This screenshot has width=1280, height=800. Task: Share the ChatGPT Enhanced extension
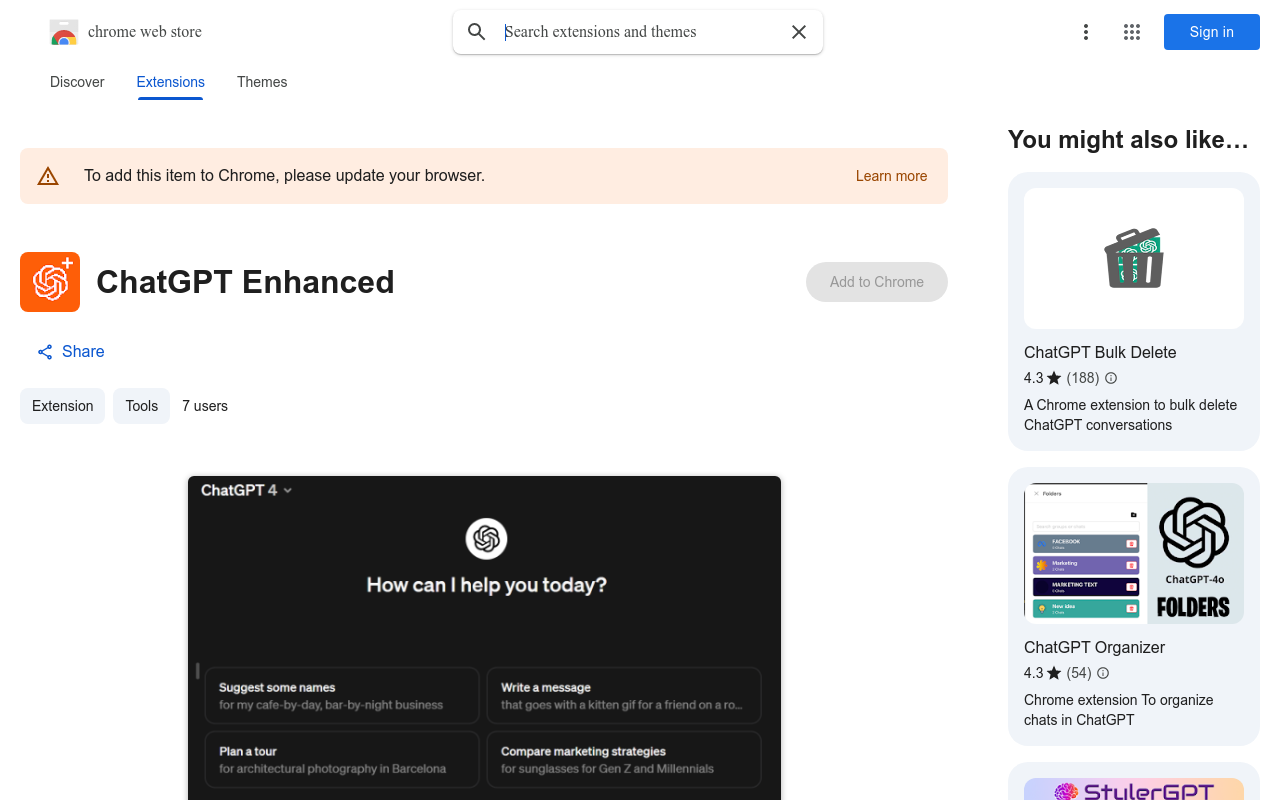click(71, 351)
